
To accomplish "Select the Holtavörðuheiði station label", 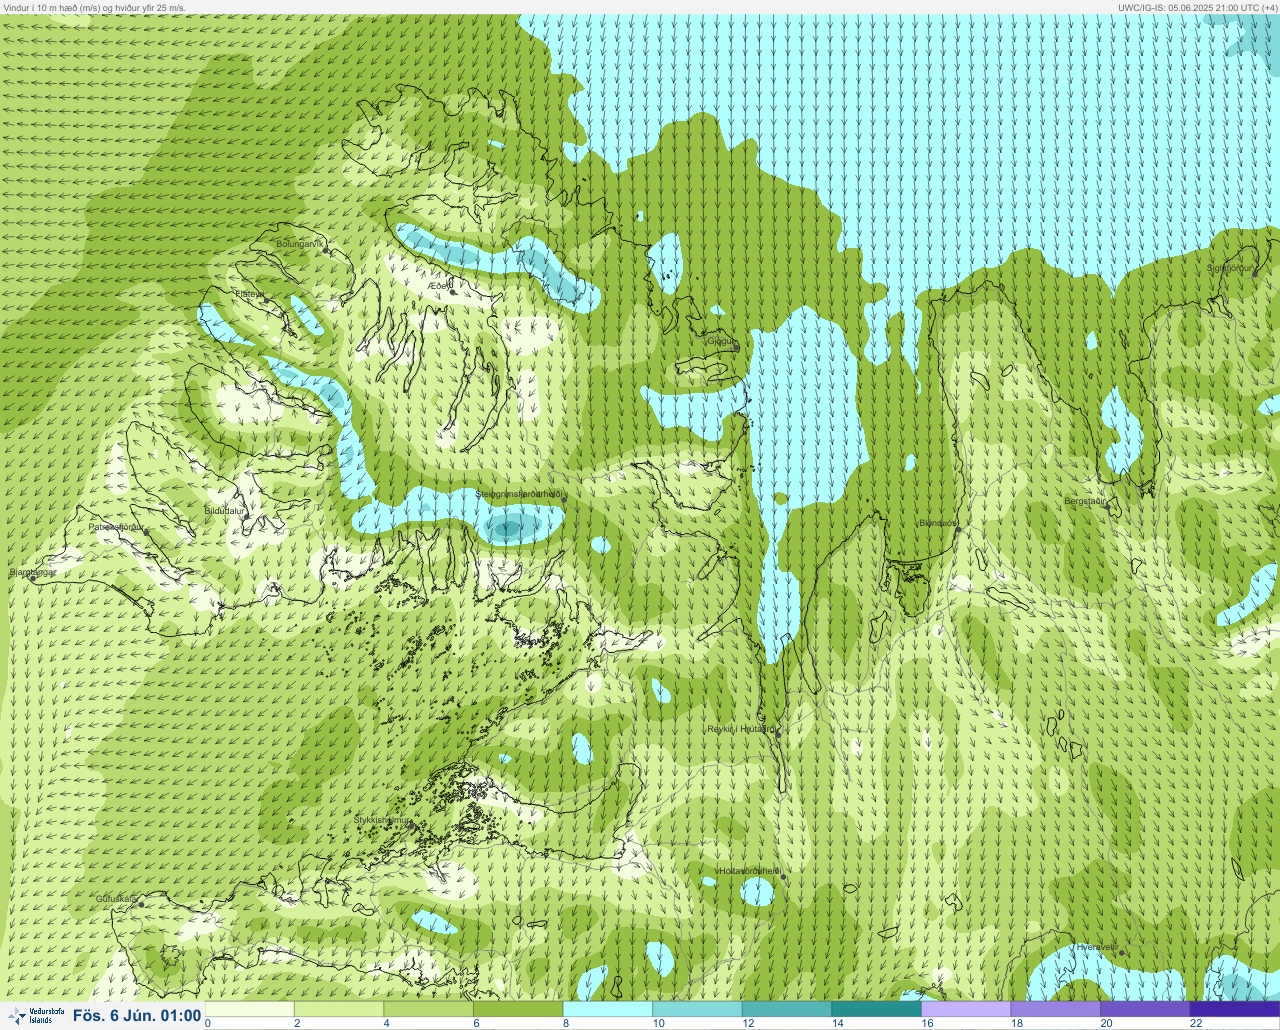I will [x=750, y=871].
